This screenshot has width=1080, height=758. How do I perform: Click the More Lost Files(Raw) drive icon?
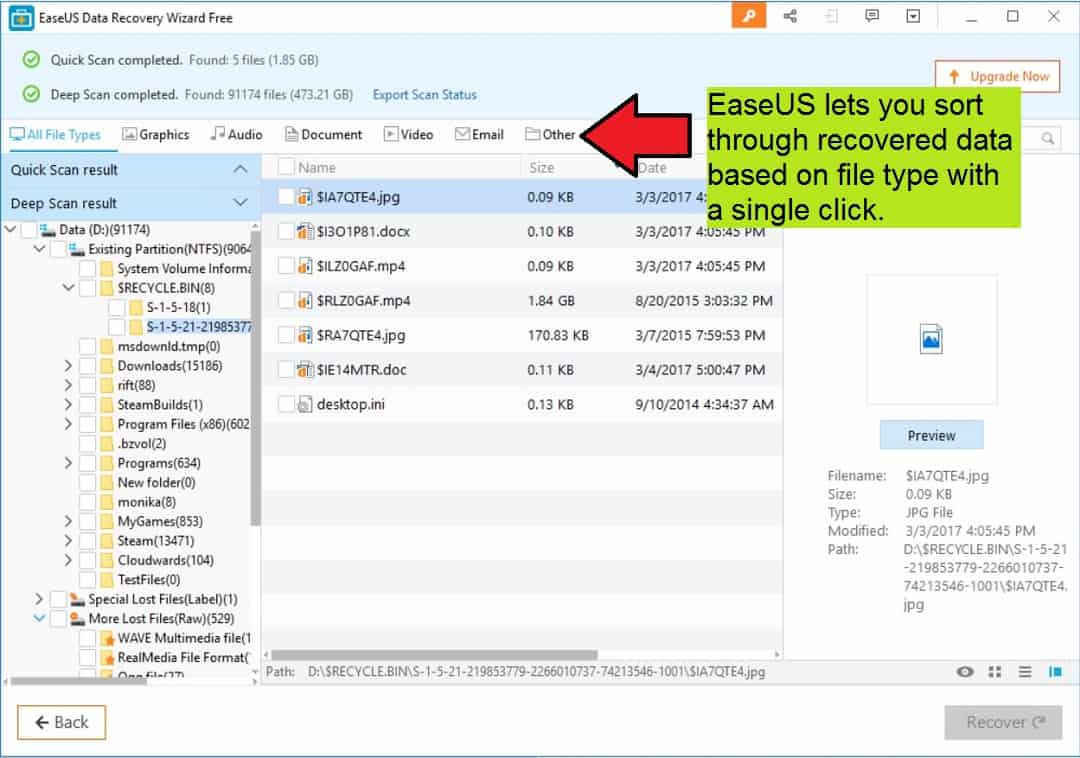(x=77, y=618)
